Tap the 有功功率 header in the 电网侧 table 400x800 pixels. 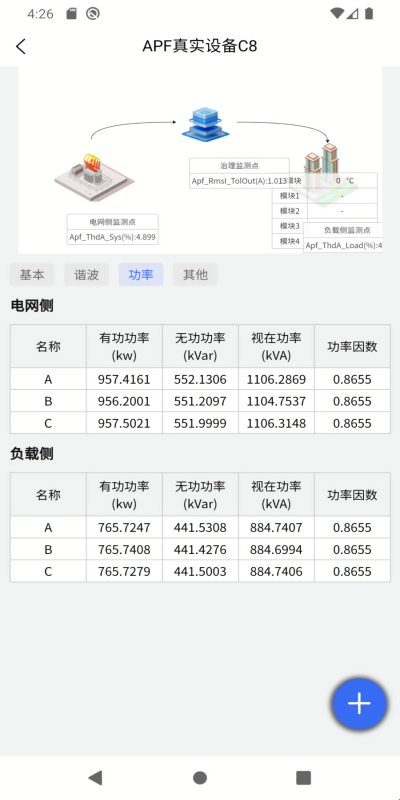click(x=124, y=346)
